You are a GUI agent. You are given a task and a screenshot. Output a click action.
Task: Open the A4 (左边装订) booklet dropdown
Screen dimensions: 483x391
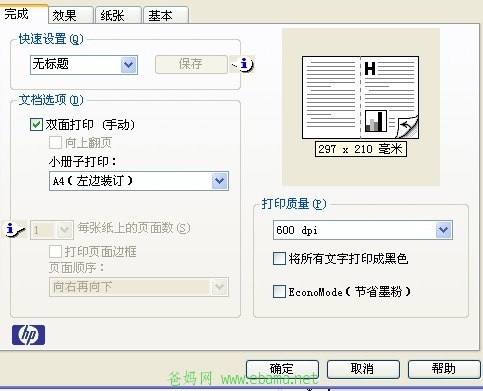pos(139,181)
